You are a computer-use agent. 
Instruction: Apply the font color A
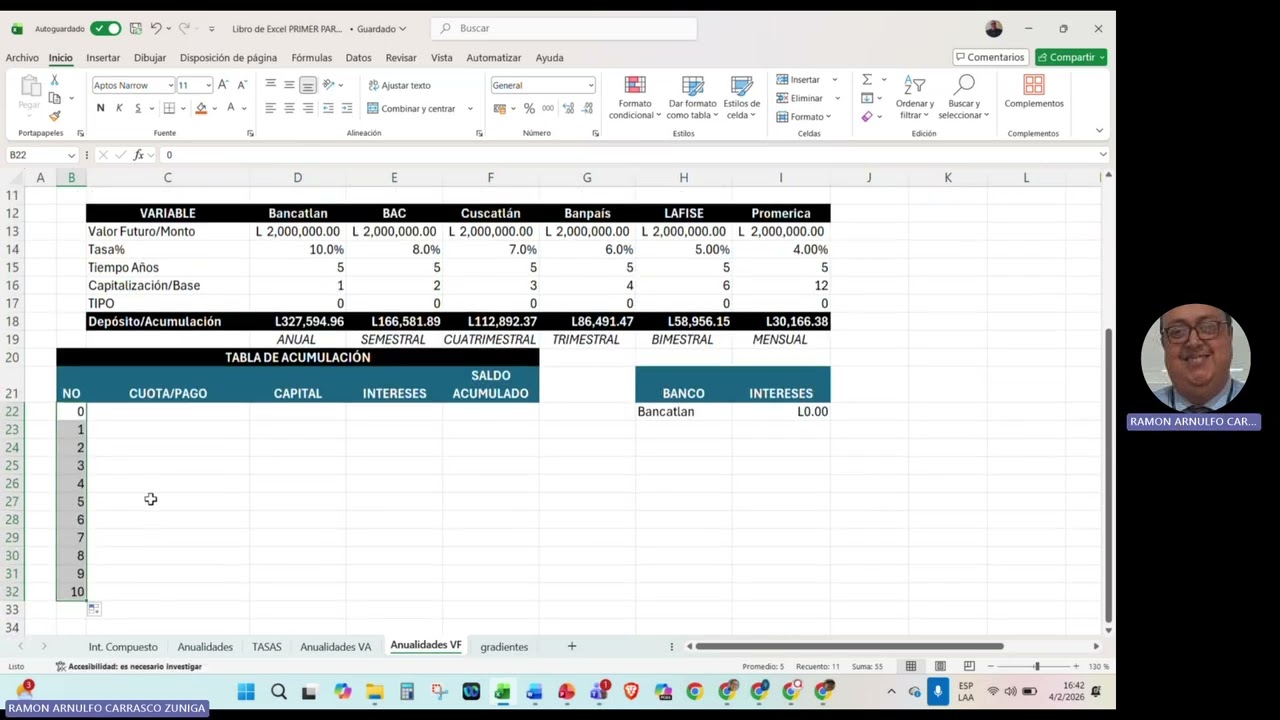click(x=230, y=108)
